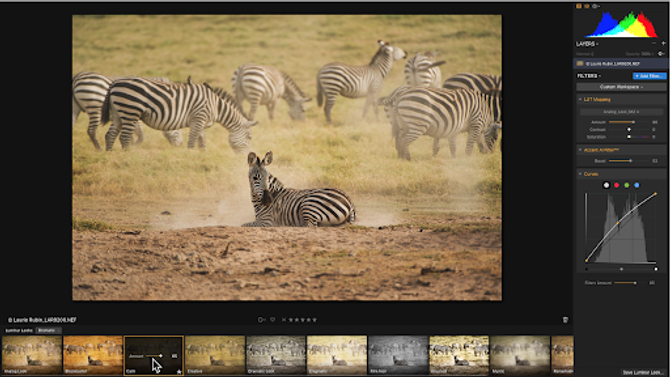Select the red curve channel

point(617,185)
